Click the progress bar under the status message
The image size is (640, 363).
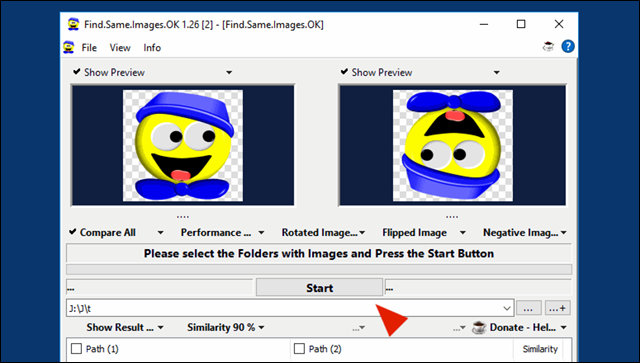[x=319, y=269]
